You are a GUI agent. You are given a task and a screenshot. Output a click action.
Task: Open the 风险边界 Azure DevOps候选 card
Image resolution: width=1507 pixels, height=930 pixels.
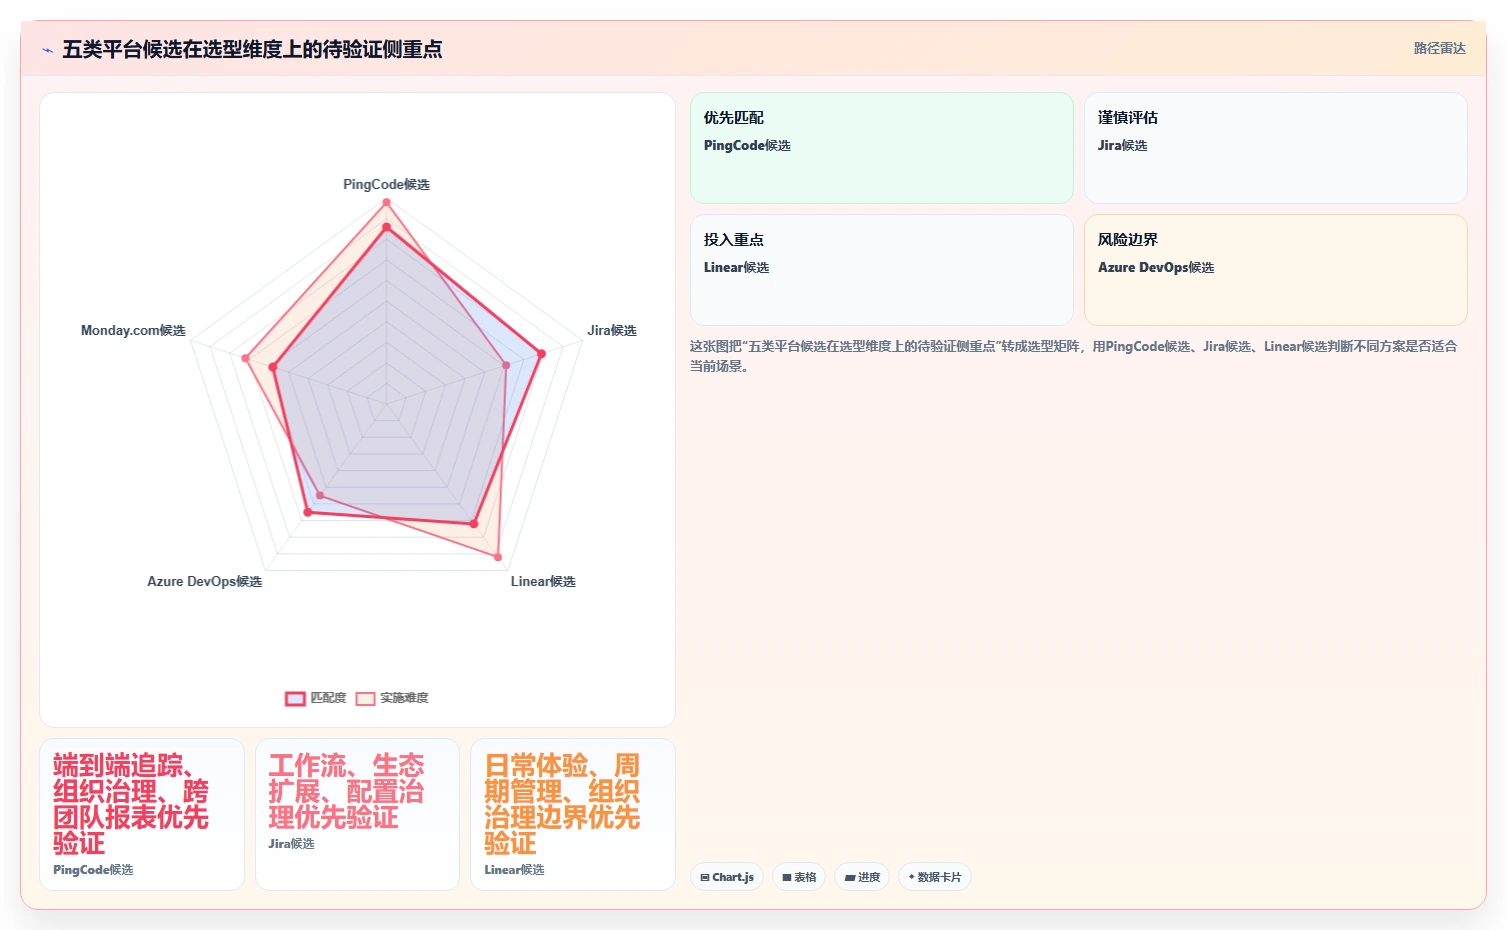click(x=1276, y=270)
